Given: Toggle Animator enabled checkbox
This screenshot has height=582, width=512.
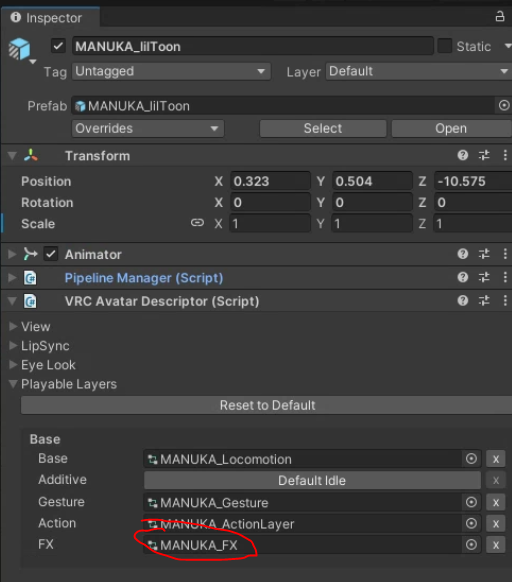Looking at the screenshot, I should tap(50, 254).
